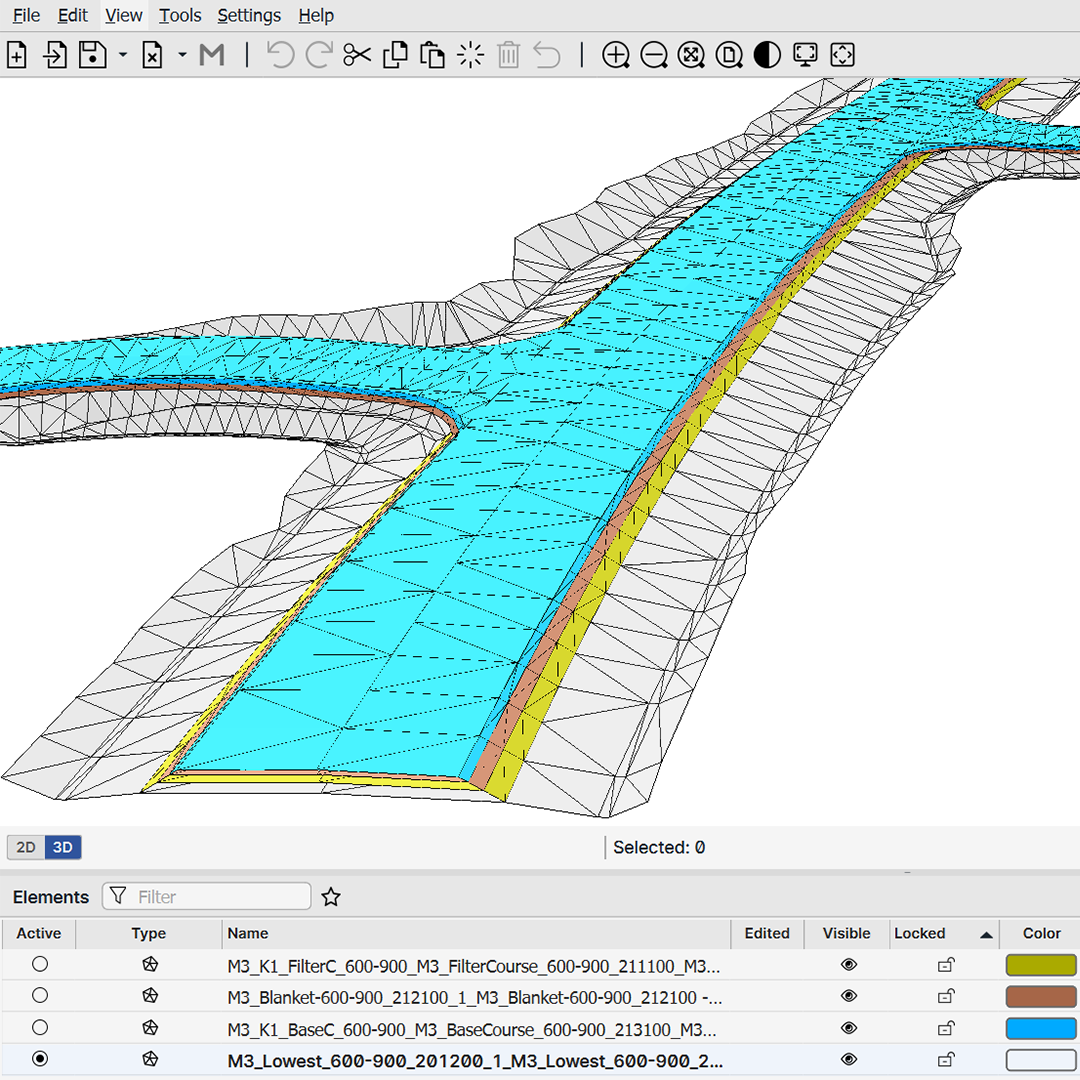Open the Tools menu
The height and width of the screenshot is (1080, 1080).
180,16
